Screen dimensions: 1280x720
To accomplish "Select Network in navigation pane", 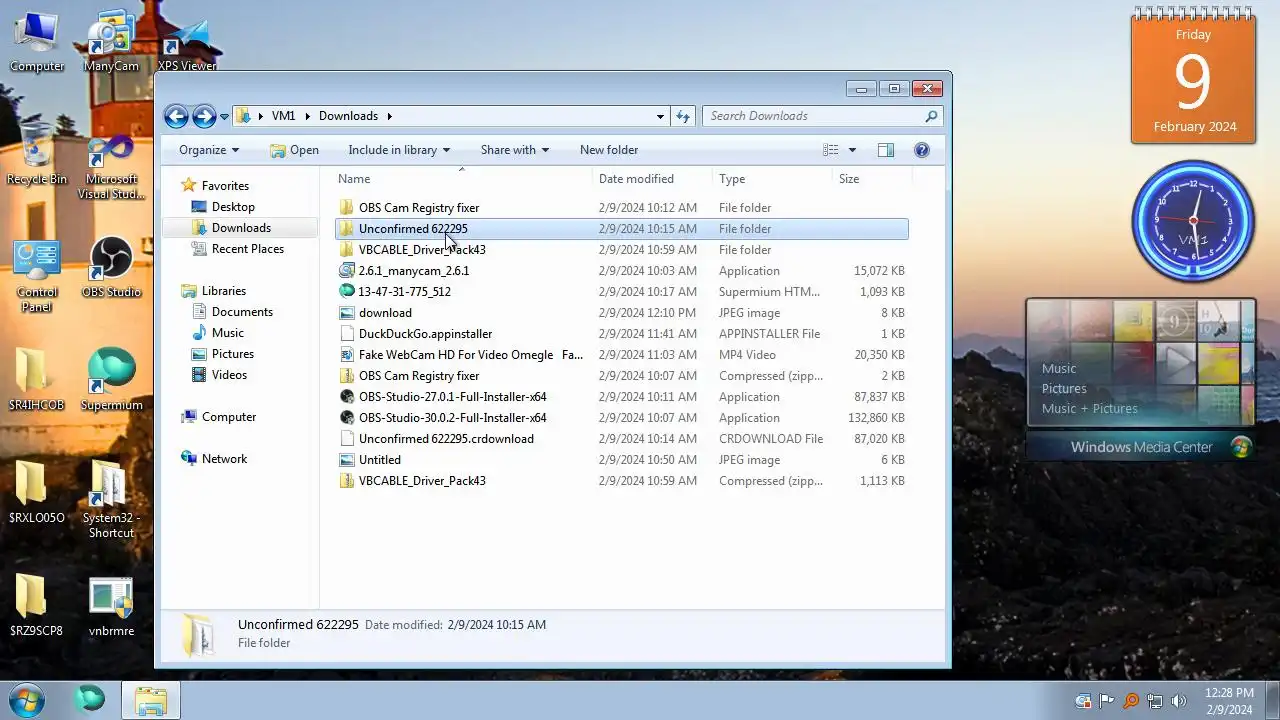I will pyautogui.click(x=224, y=459).
